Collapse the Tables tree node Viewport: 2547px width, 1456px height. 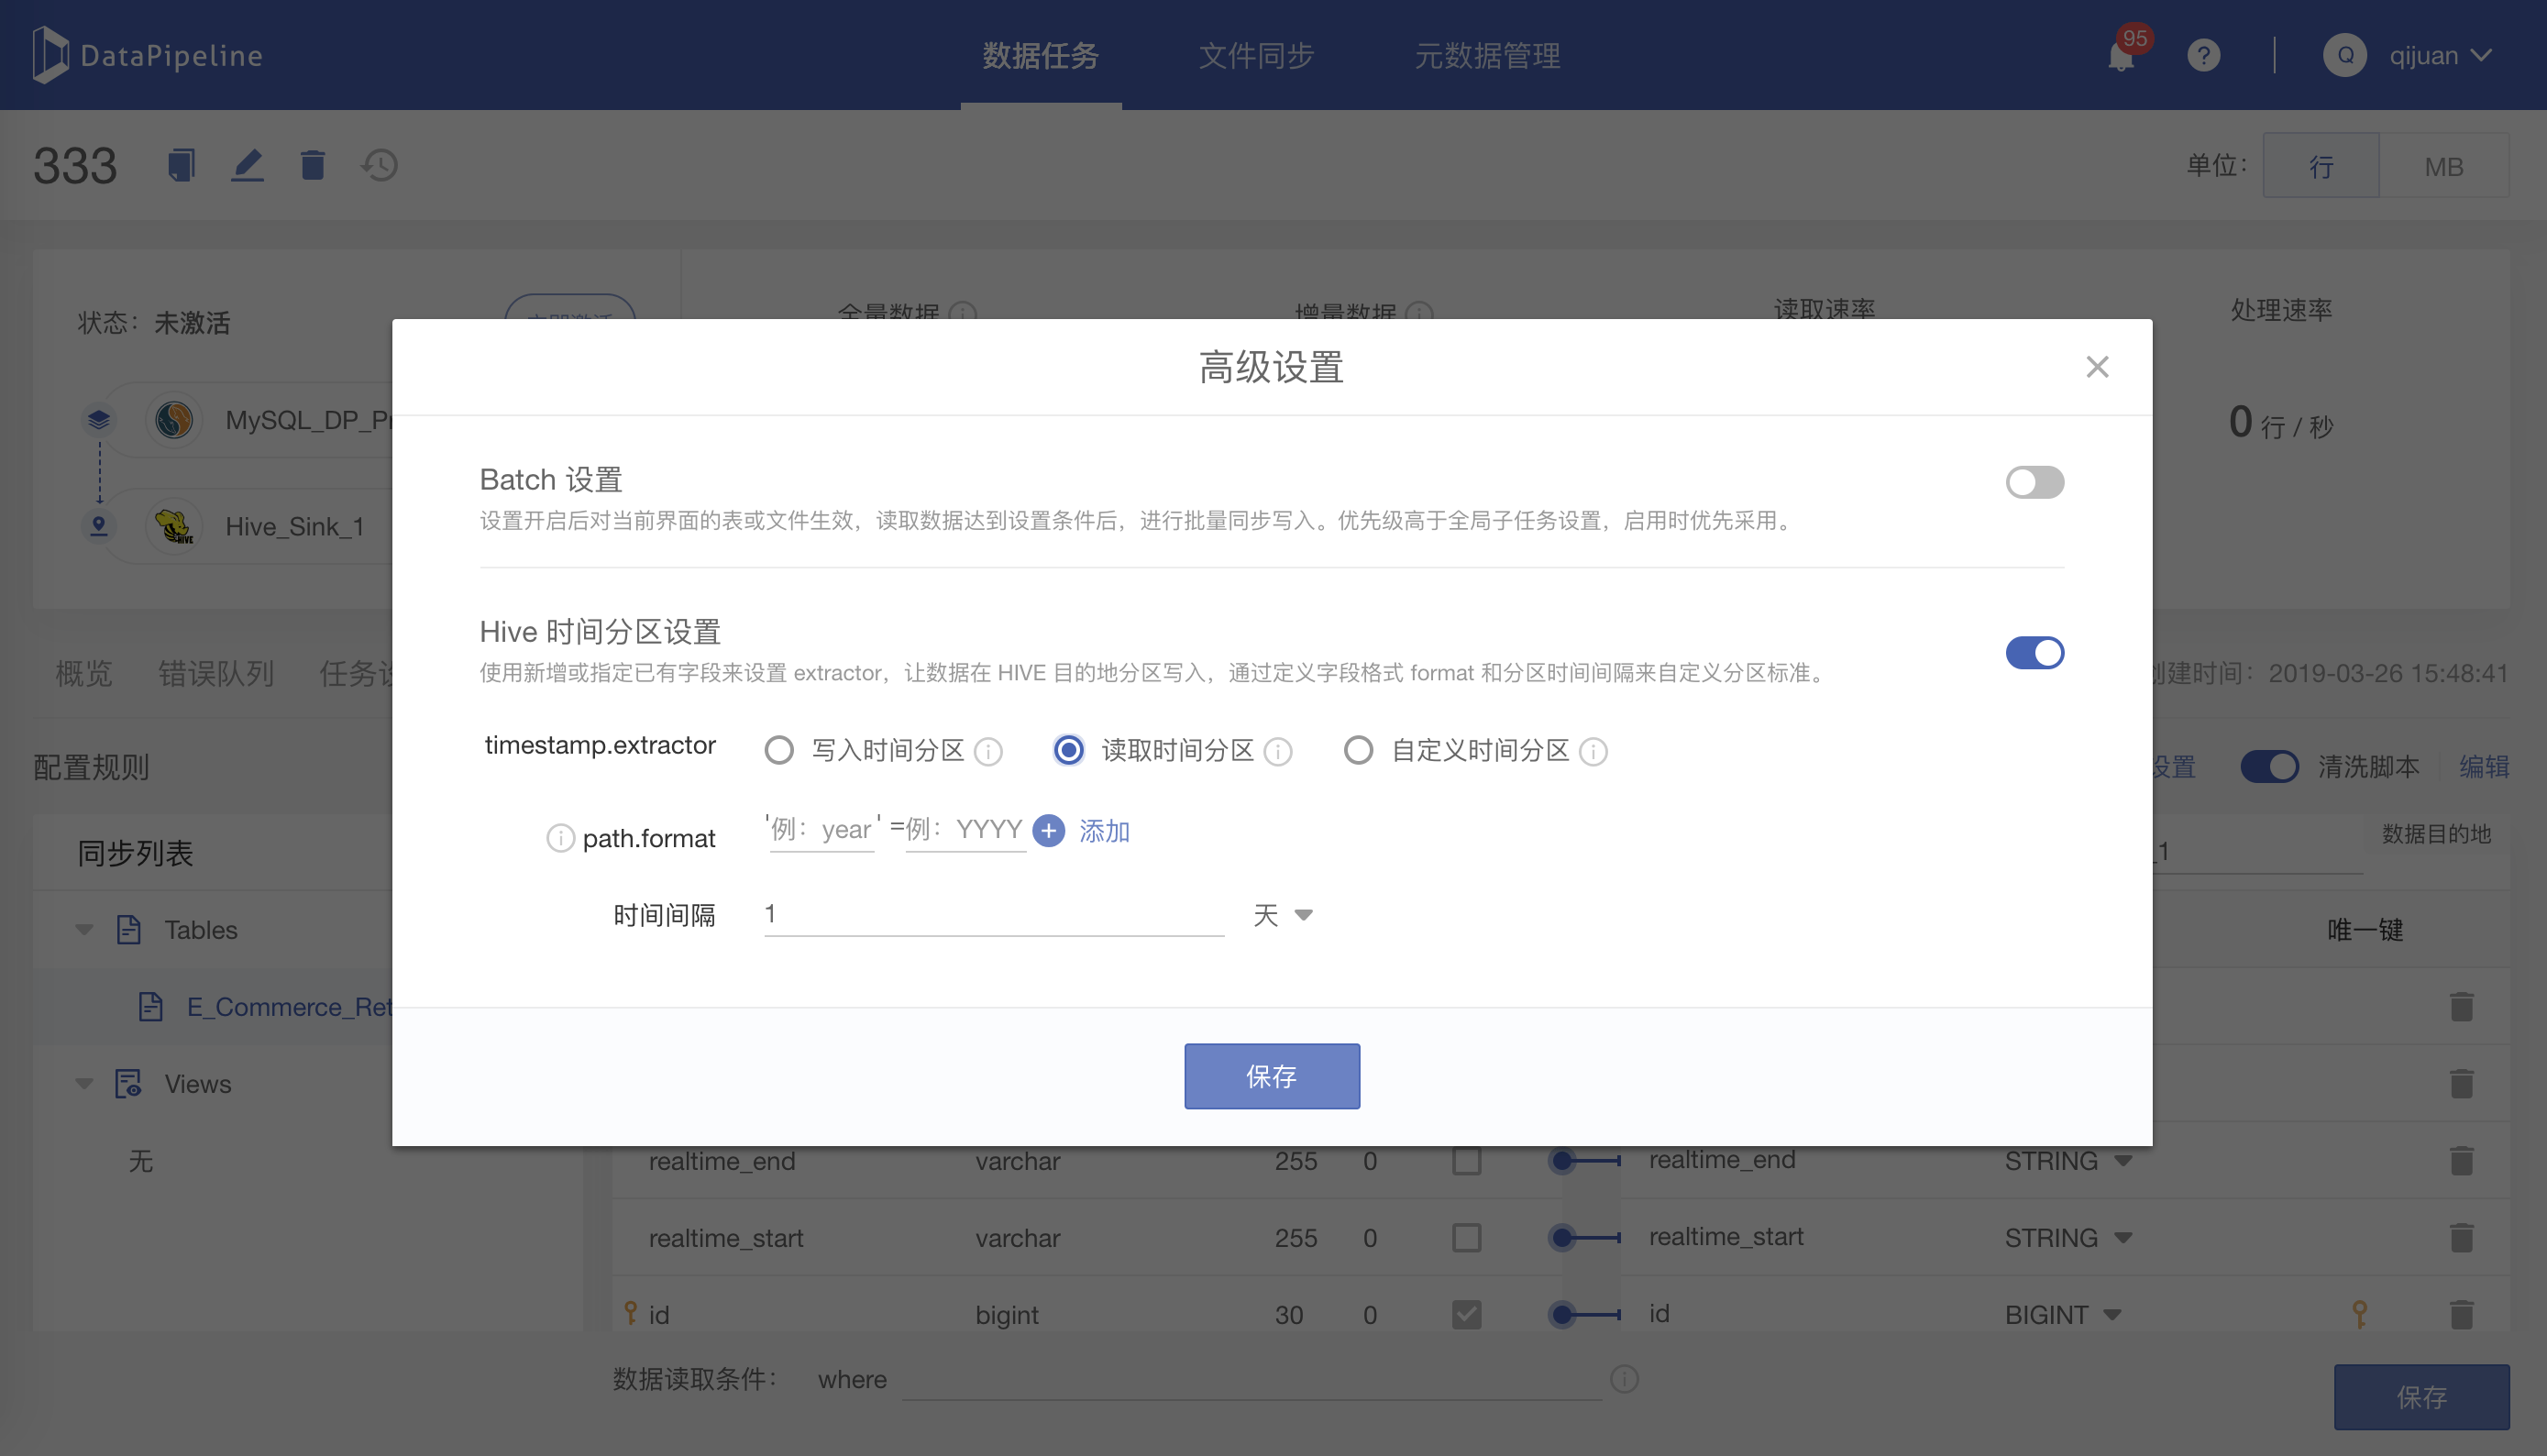coord(84,930)
